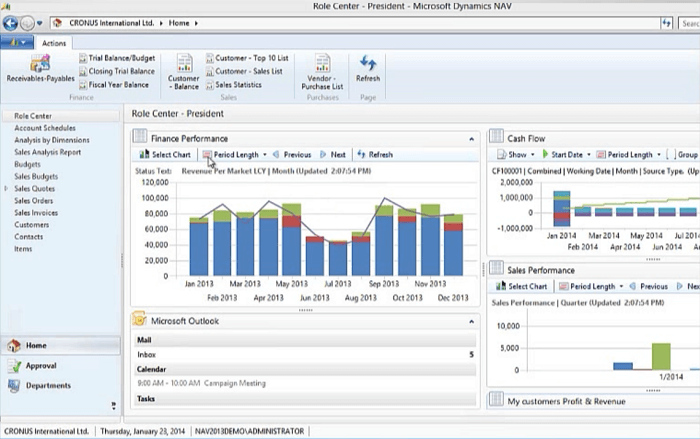Open Sales Budgets in navigation pane

tap(36, 176)
